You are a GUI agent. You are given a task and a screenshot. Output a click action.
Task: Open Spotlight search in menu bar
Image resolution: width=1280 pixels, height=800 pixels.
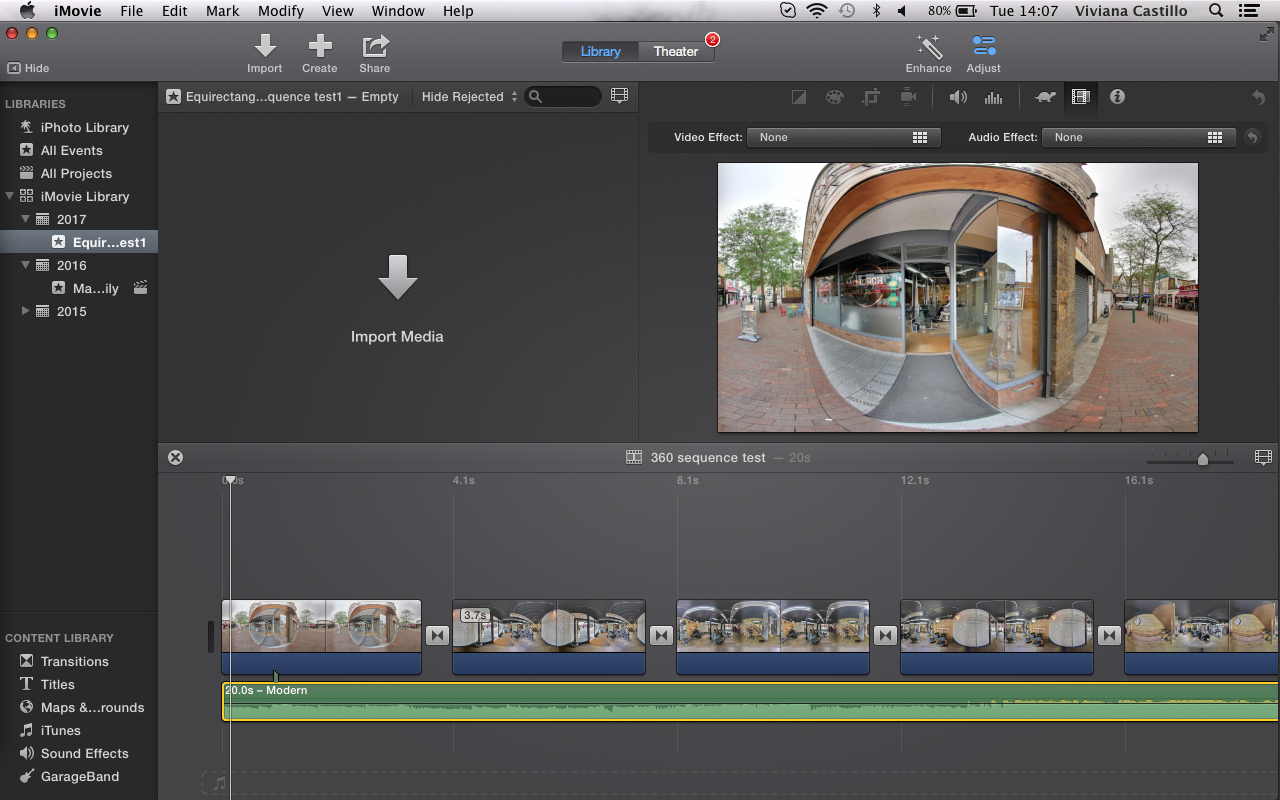1216,11
